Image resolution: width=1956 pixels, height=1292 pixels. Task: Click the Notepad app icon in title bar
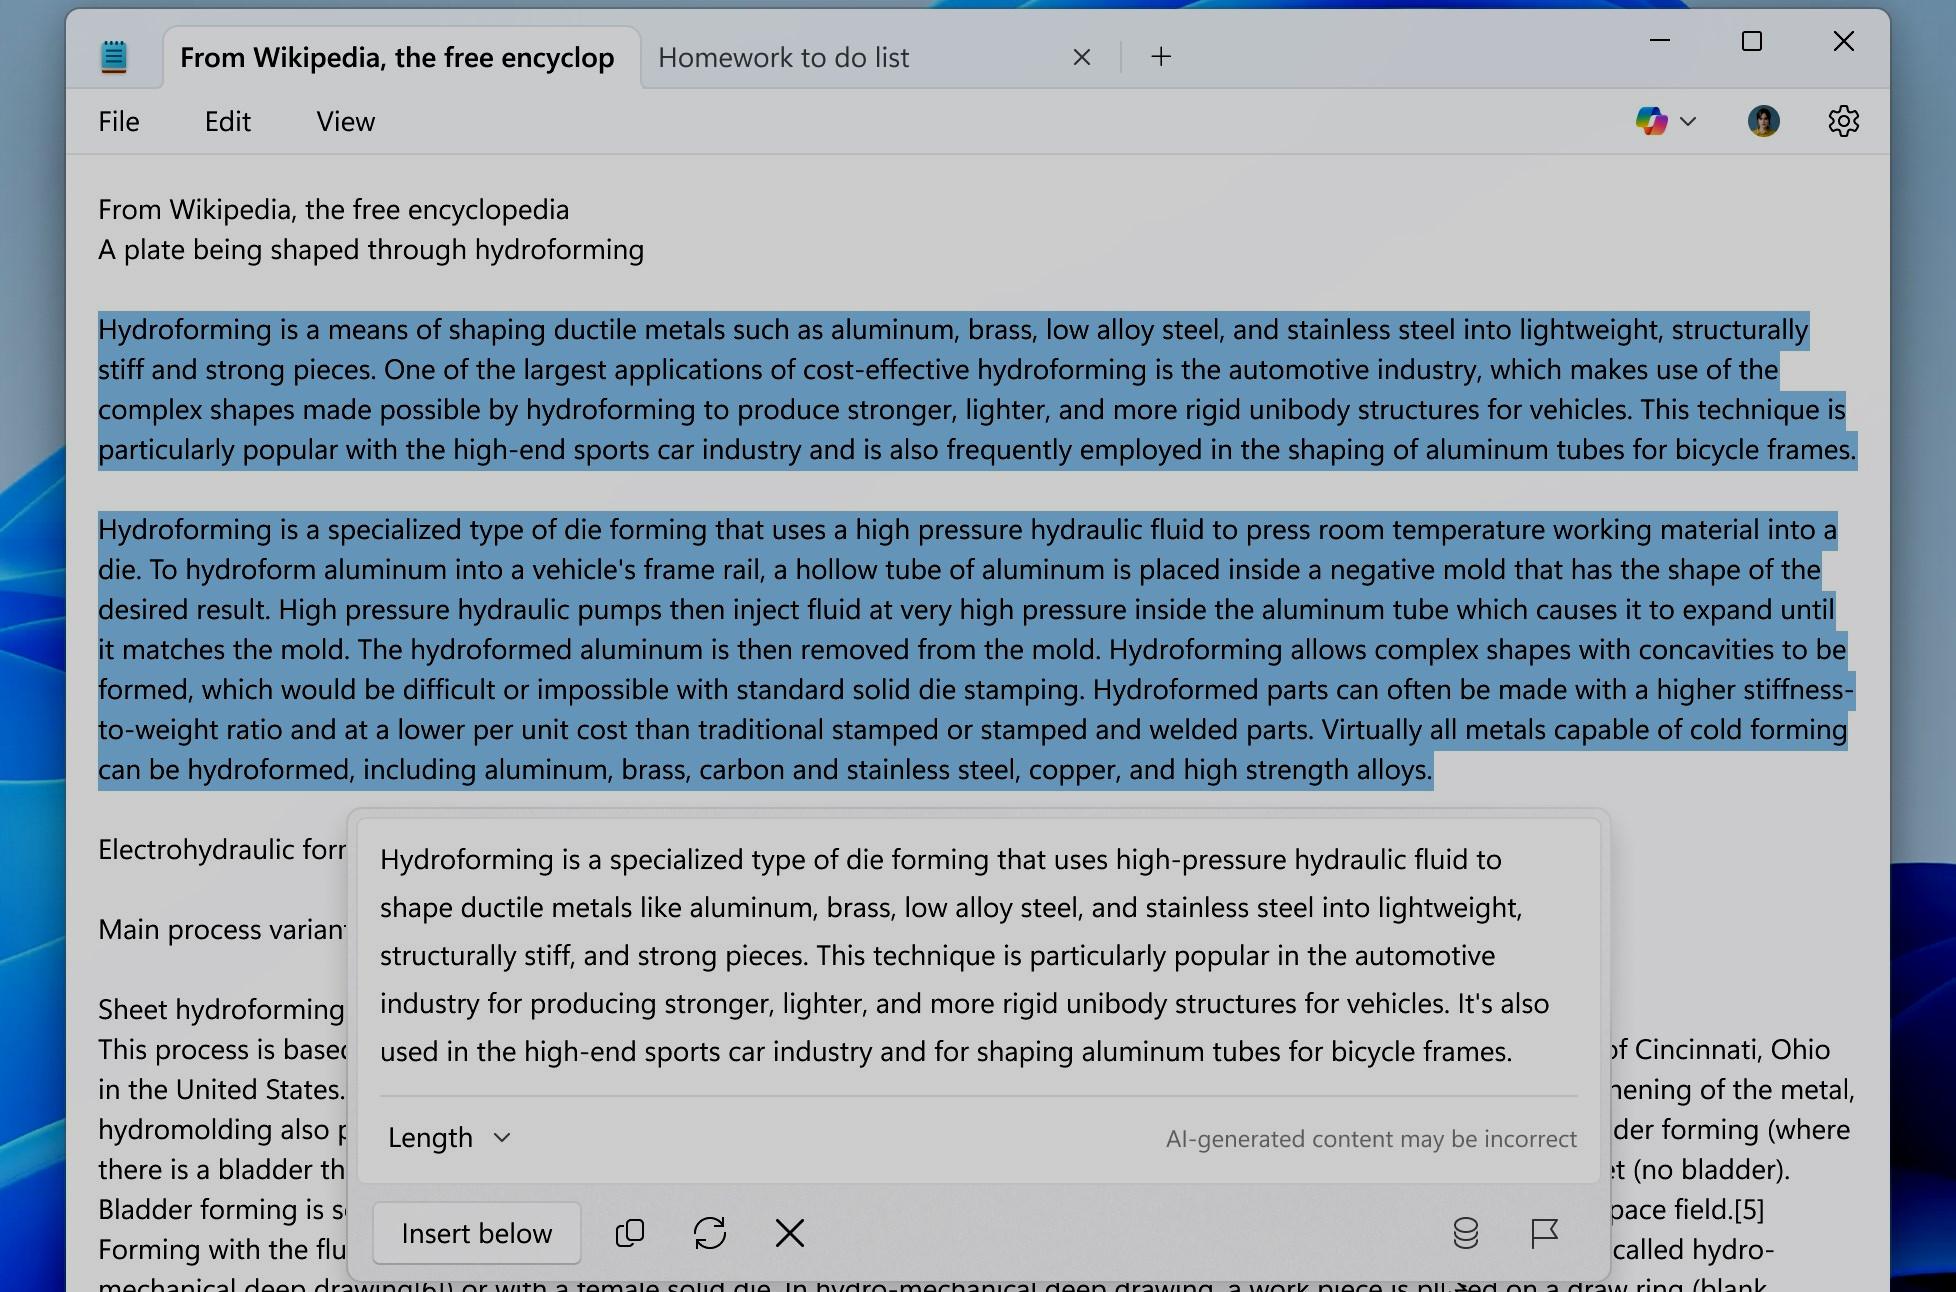114,57
